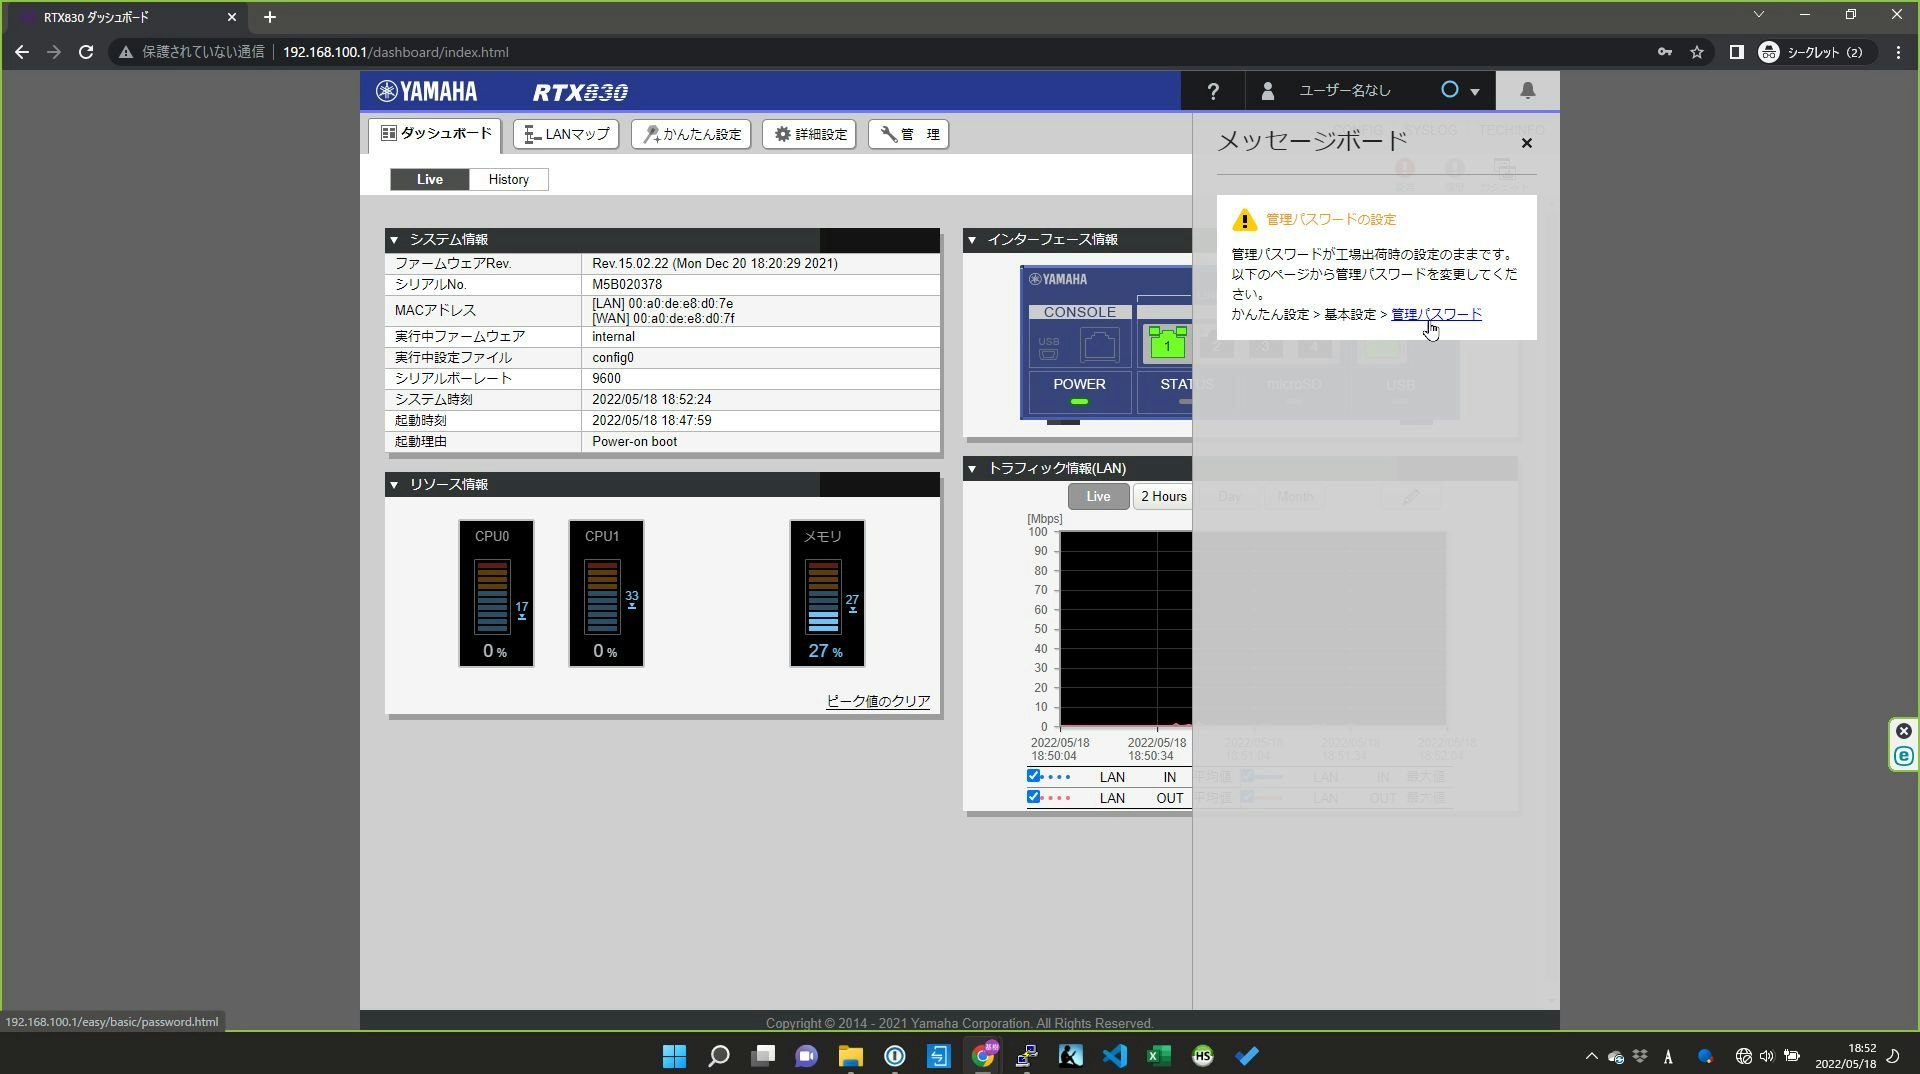This screenshot has height=1074, width=1920.
Task: Click the CPU0 usage gauge
Action: click(496, 593)
